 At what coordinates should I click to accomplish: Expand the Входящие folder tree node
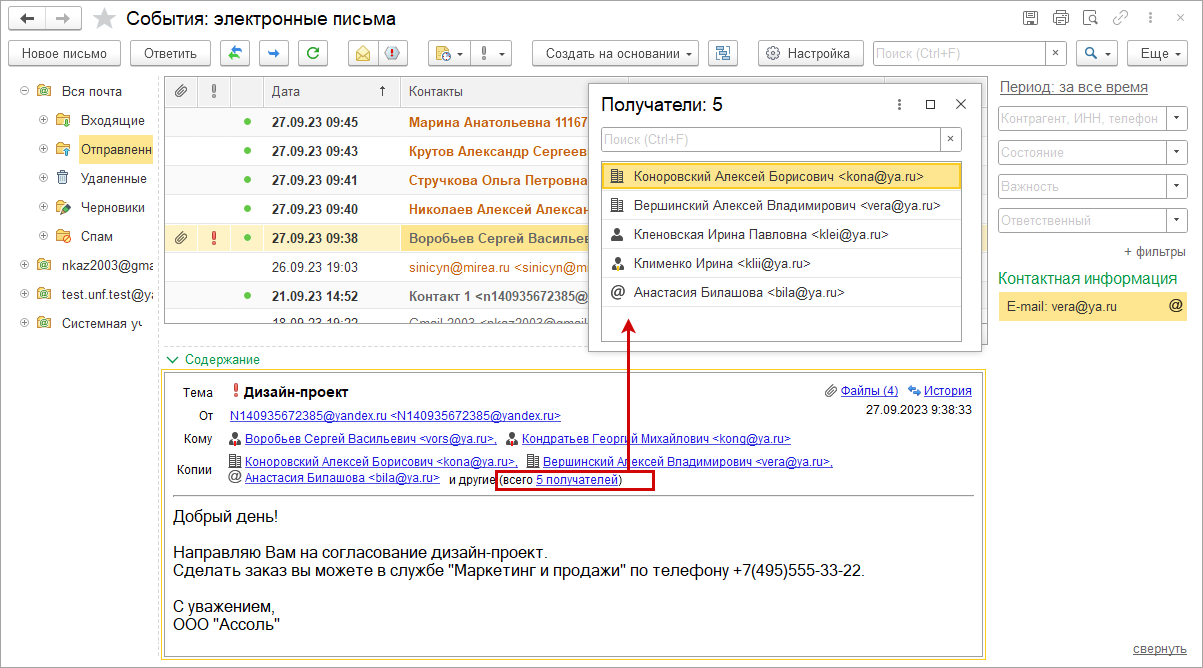[x=43, y=120]
